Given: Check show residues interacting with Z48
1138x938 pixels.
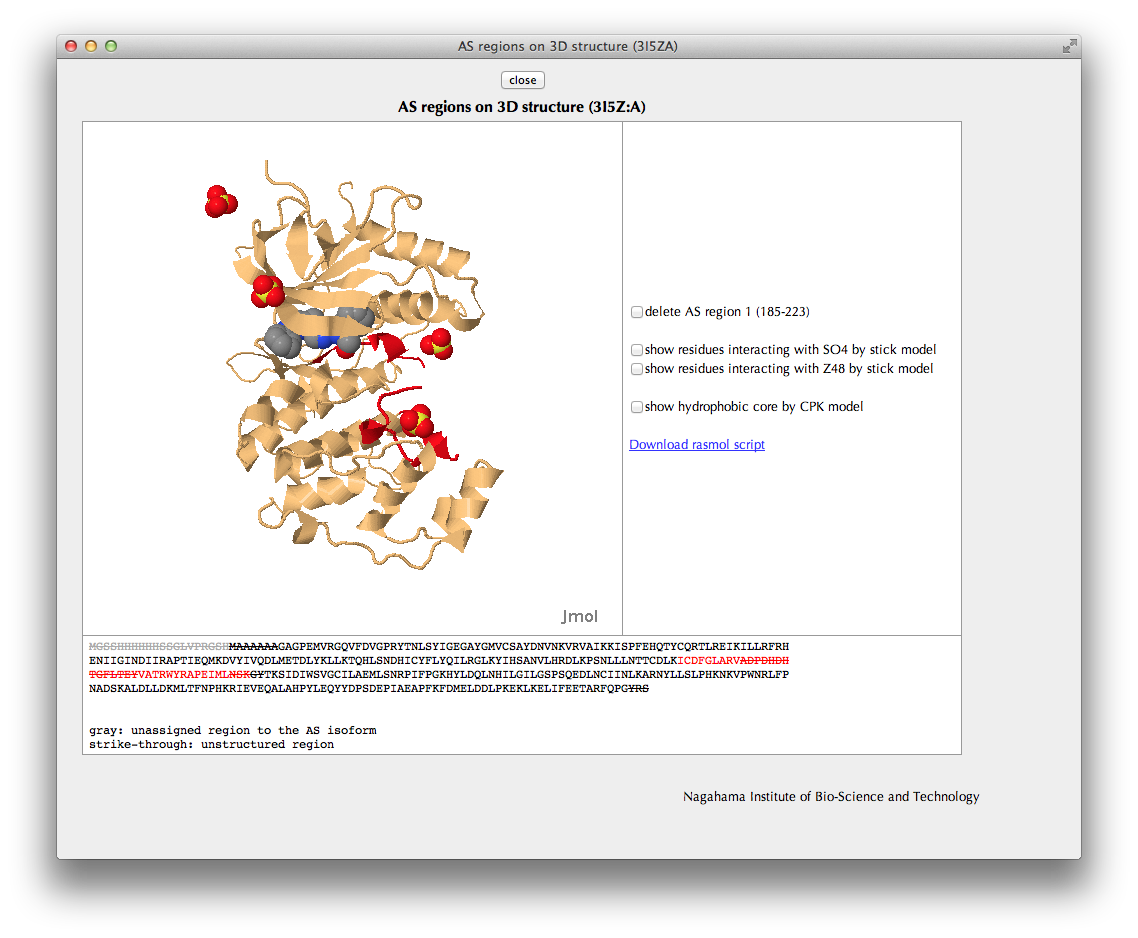Looking at the screenshot, I should click(637, 369).
